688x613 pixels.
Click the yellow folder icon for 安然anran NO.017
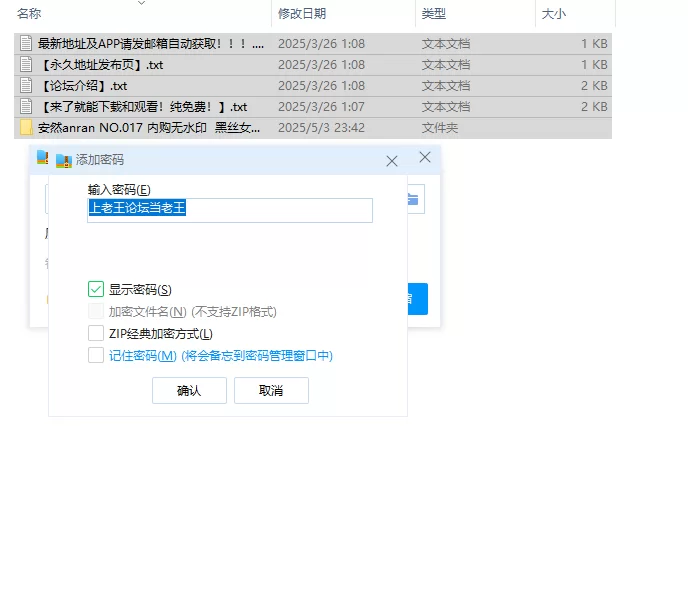pos(27,128)
